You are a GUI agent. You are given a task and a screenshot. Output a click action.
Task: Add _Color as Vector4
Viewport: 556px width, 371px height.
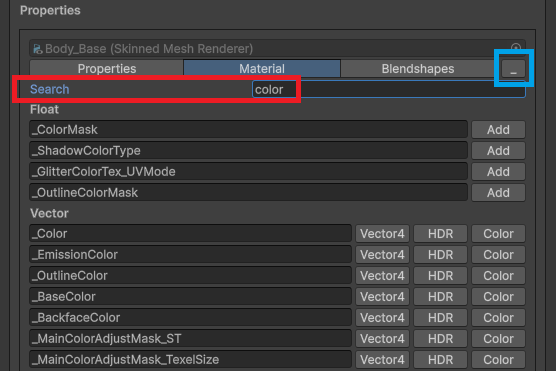click(x=382, y=234)
